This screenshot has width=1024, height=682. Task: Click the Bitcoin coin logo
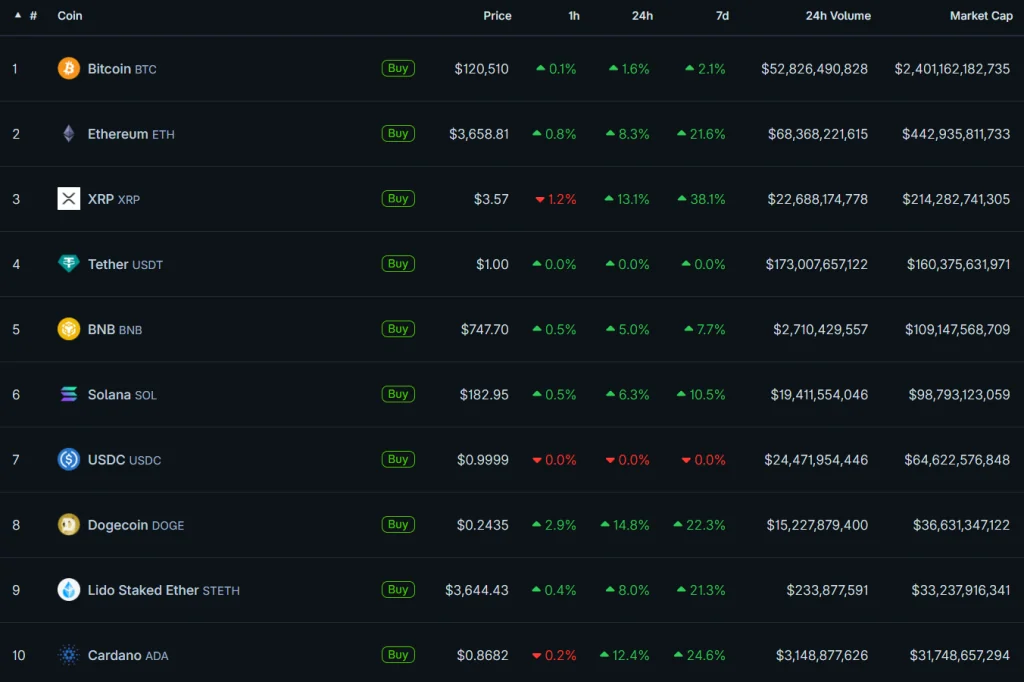[x=69, y=69]
